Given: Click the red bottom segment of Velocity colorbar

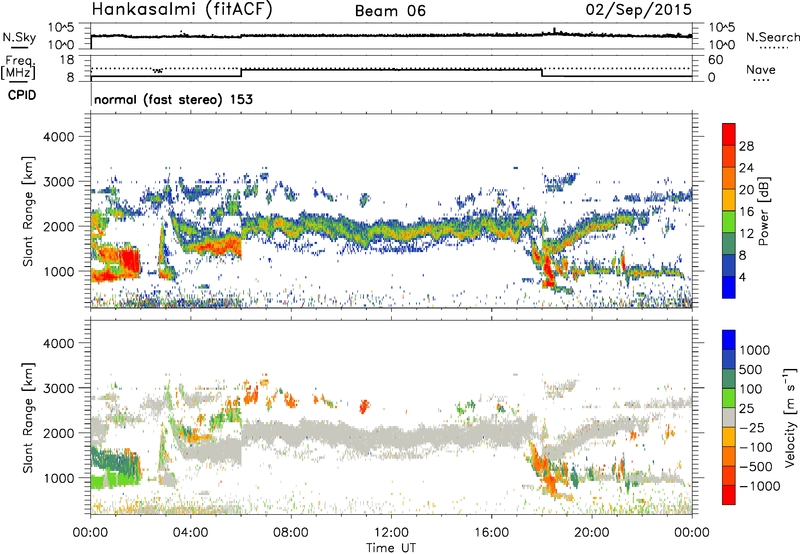Looking at the screenshot, I should (729, 495).
